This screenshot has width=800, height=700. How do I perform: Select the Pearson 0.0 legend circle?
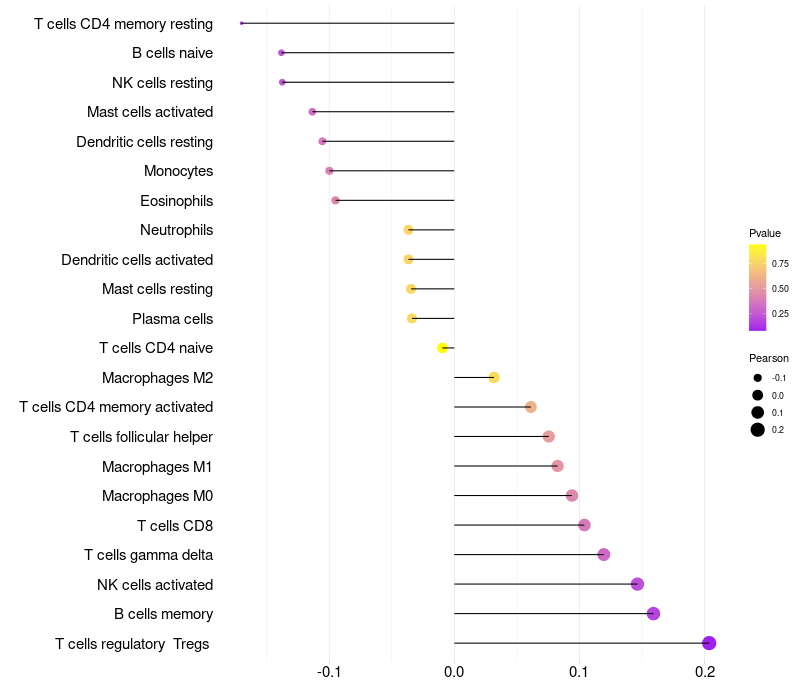[x=757, y=395]
